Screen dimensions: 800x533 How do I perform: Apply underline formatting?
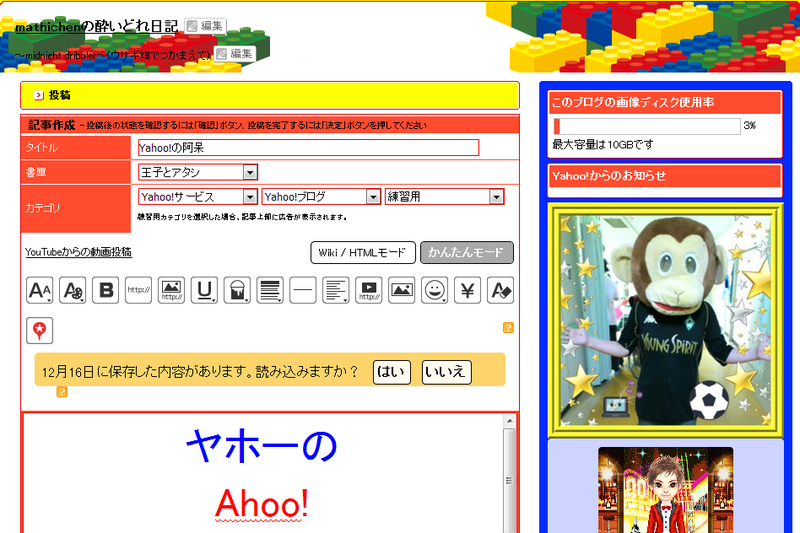[x=204, y=290]
